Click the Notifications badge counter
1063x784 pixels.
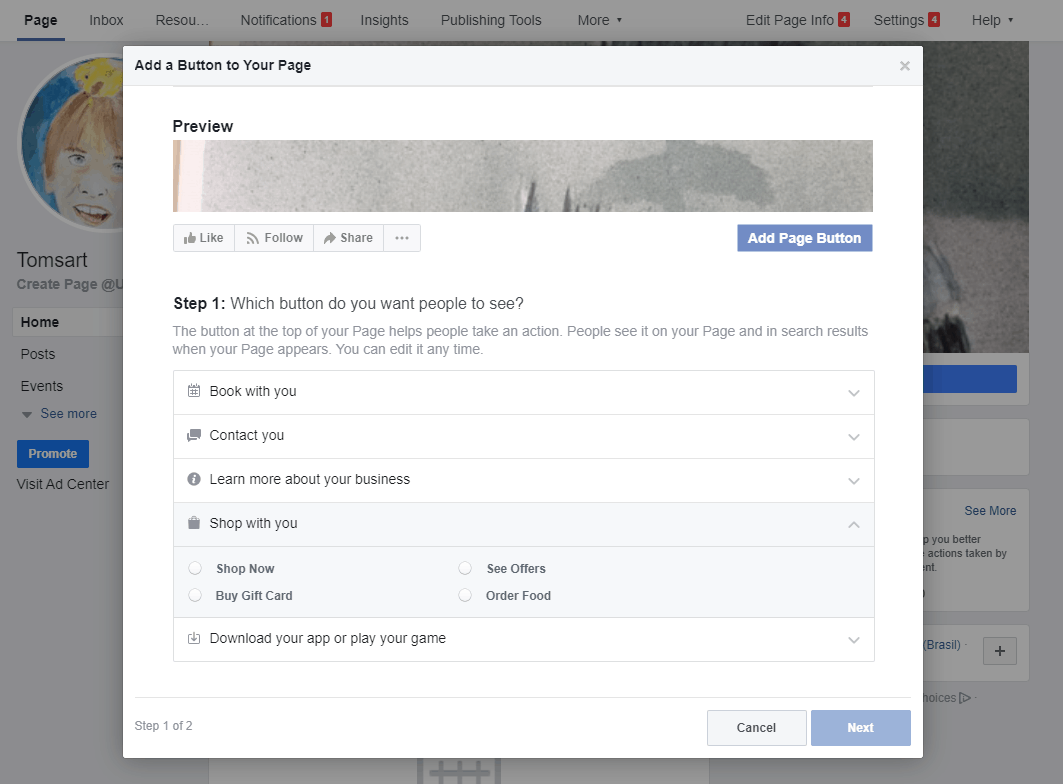(326, 20)
